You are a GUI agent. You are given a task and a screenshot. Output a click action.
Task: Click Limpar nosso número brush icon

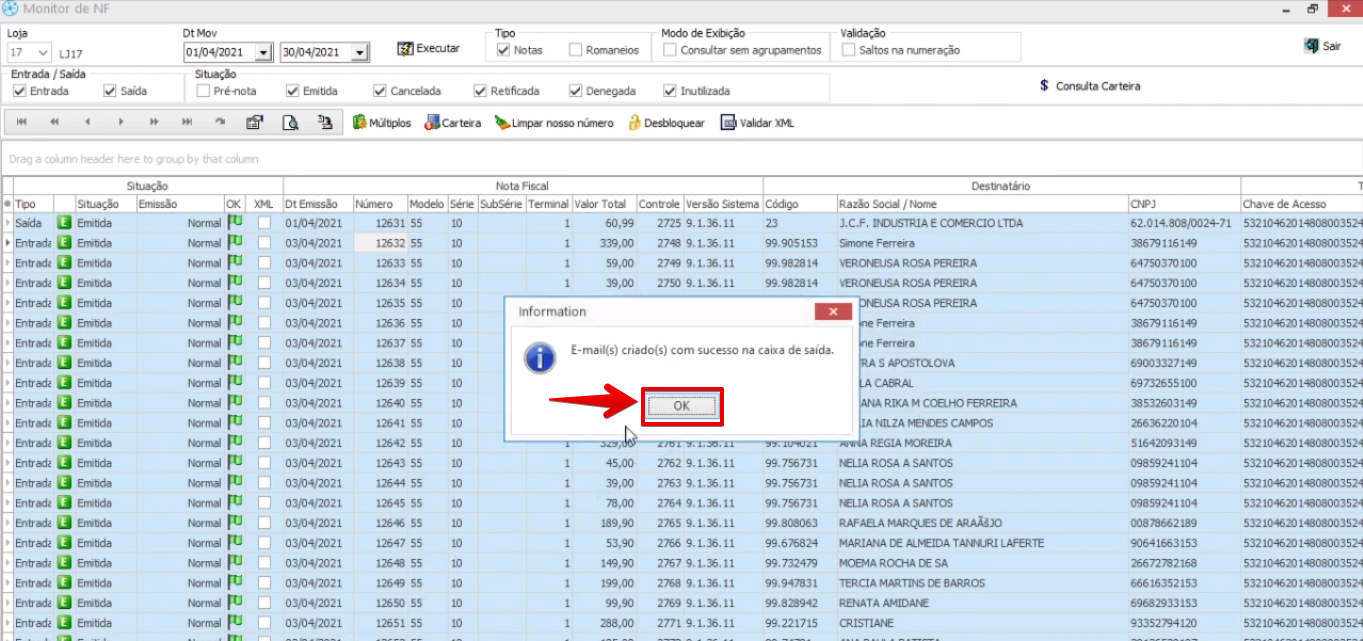pos(502,123)
